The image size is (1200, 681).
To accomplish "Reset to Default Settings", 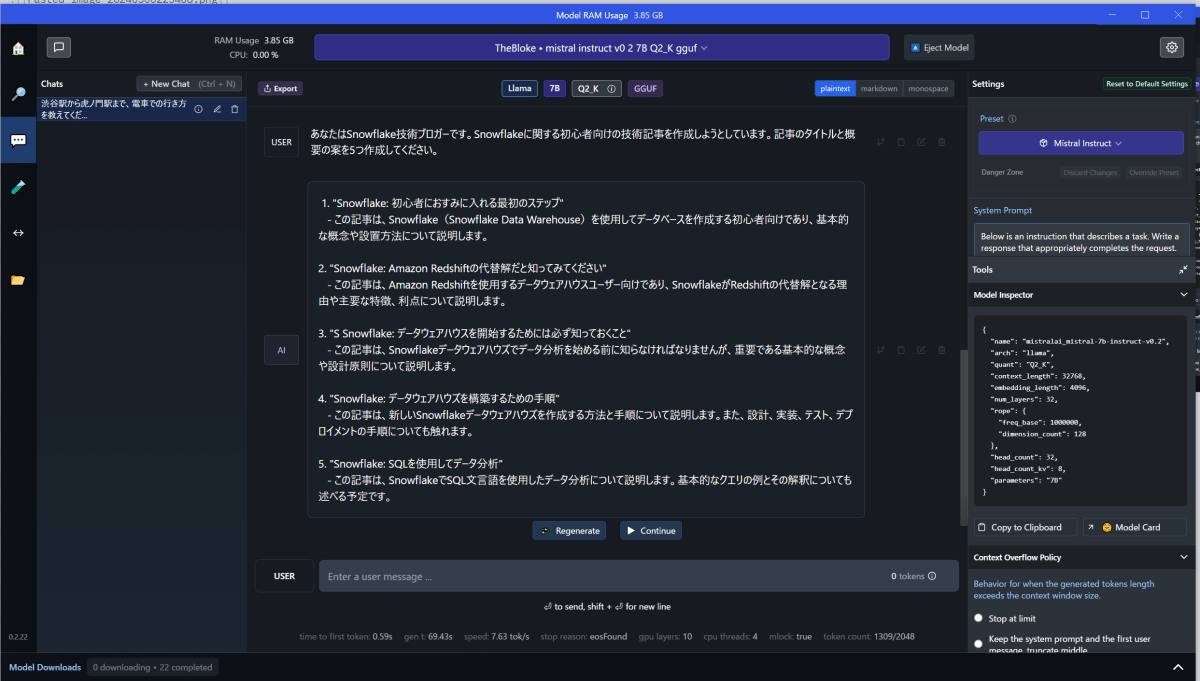I will tap(1147, 84).
